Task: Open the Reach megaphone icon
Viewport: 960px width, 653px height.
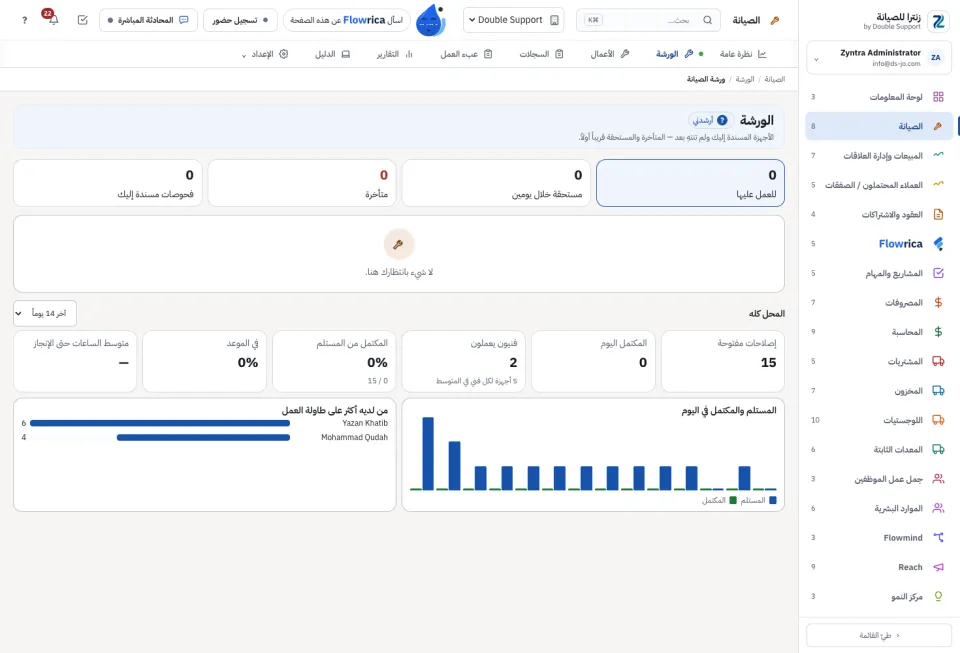Action: click(938, 567)
